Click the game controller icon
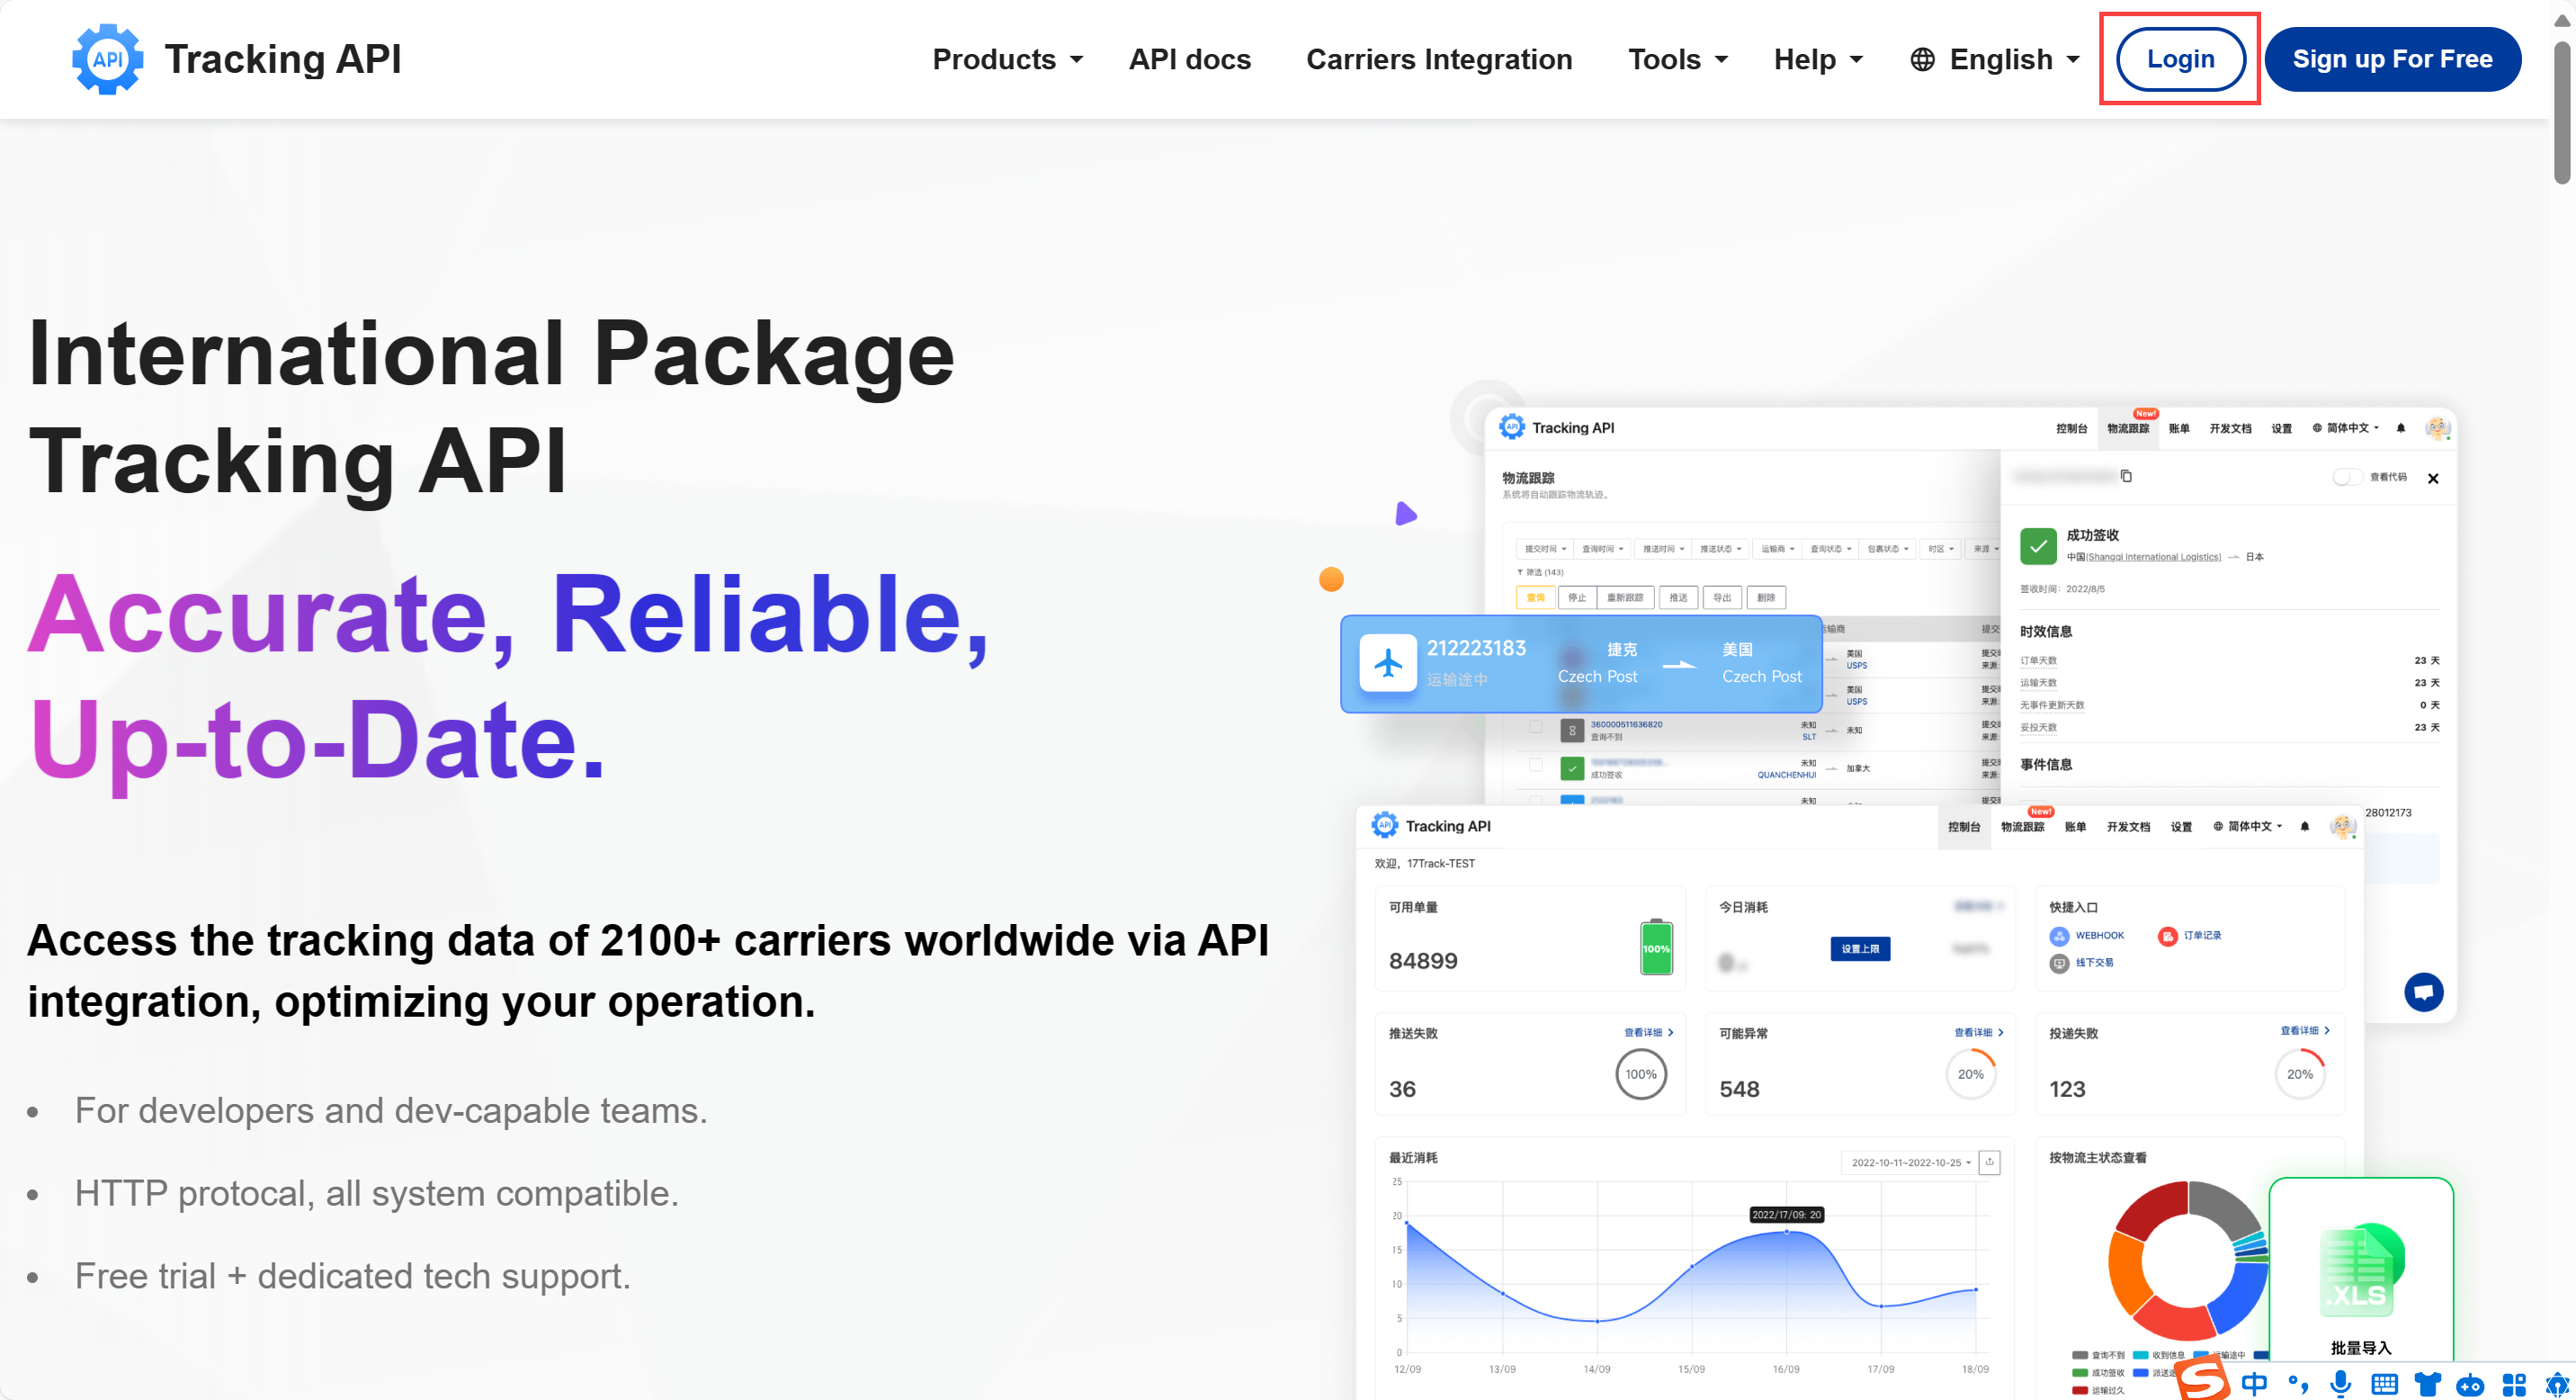 coord(2470,1384)
